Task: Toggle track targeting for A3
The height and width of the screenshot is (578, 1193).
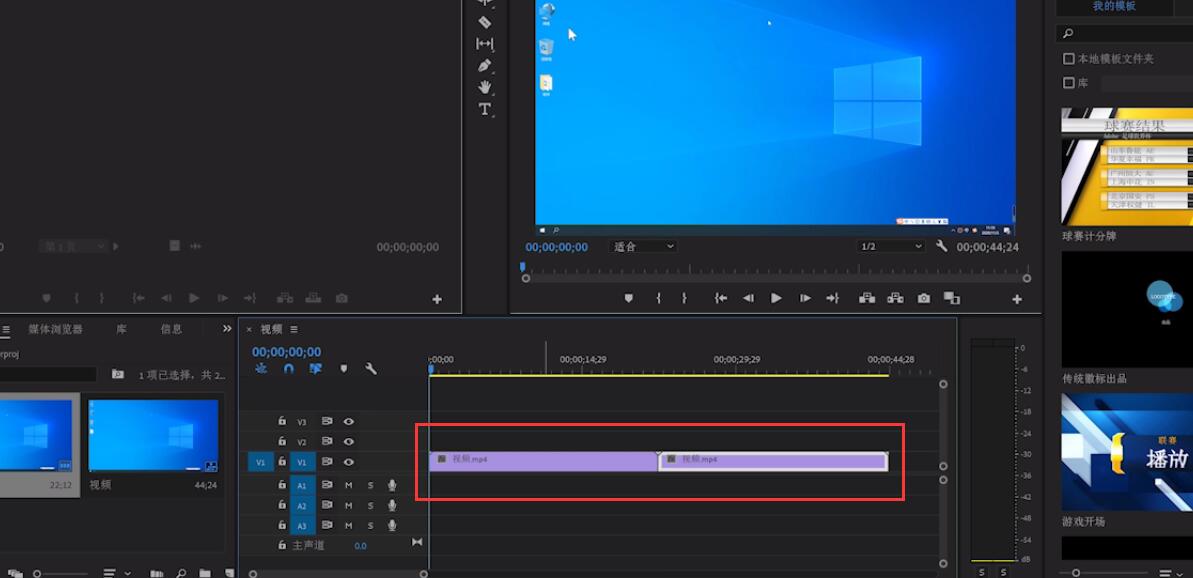Action: click(x=302, y=526)
